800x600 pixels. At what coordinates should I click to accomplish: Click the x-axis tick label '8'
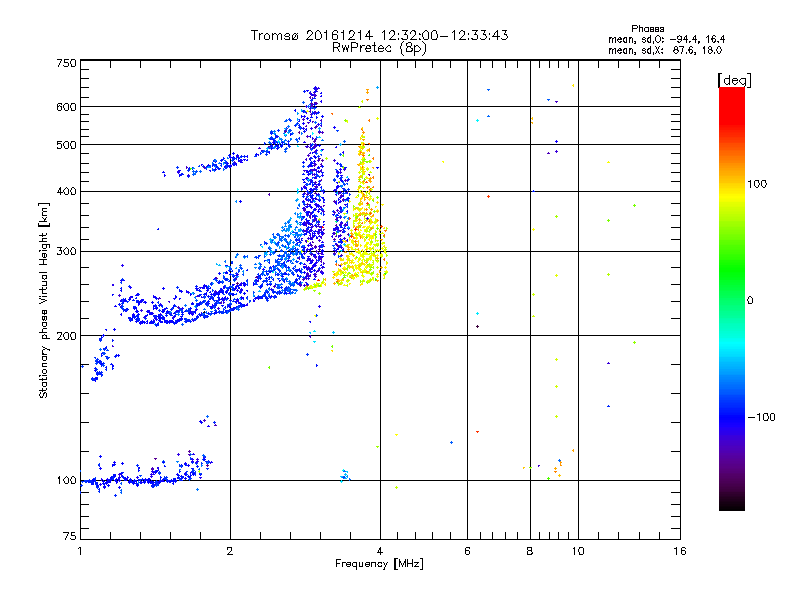tap(530, 551)
